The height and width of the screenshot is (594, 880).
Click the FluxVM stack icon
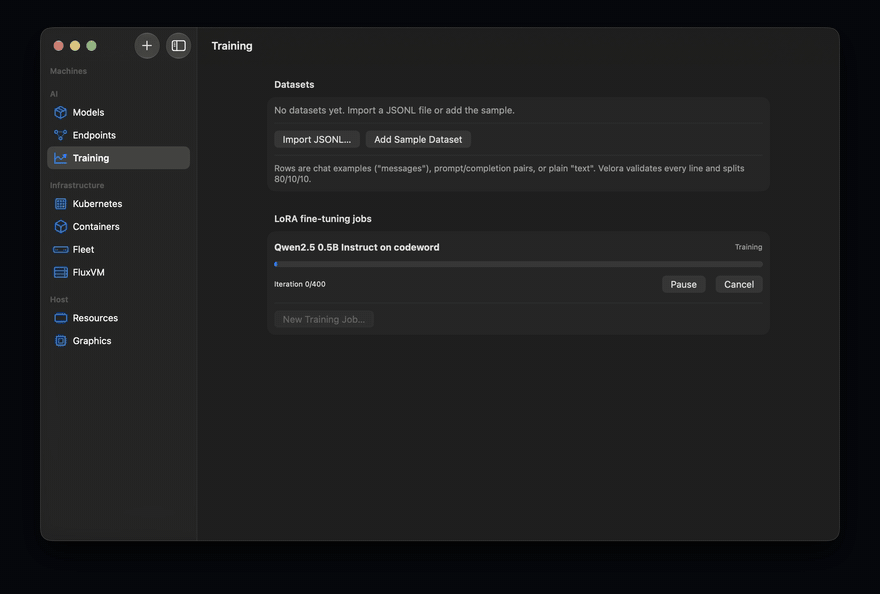point(61,272)
